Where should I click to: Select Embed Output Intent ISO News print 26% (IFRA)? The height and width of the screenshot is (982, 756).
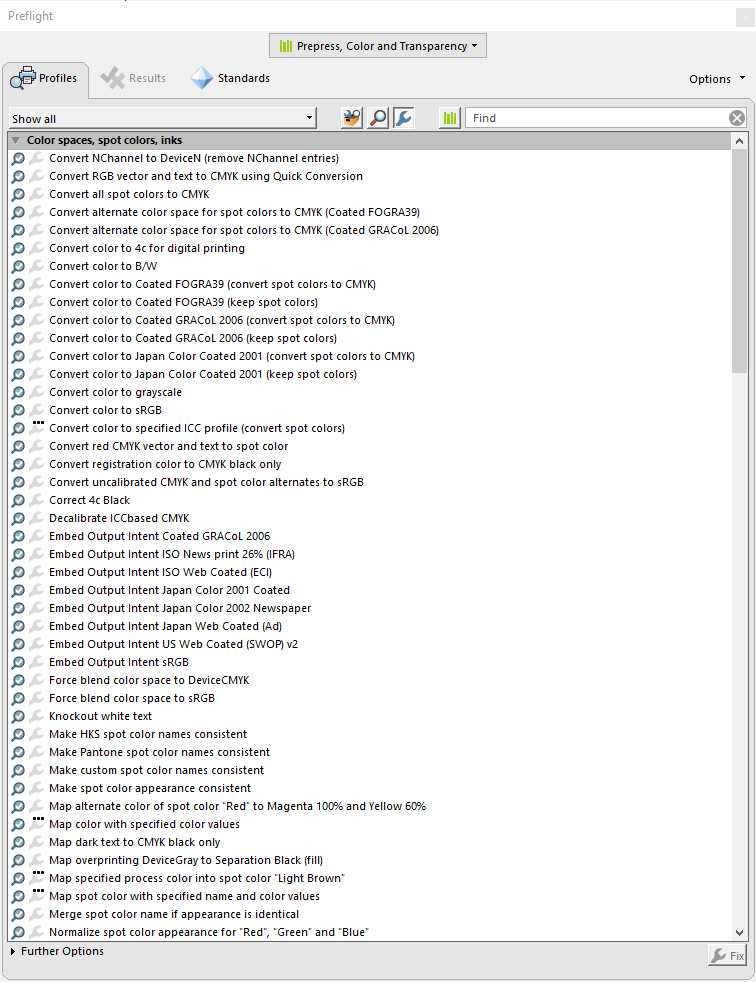(x=172, y=554)
